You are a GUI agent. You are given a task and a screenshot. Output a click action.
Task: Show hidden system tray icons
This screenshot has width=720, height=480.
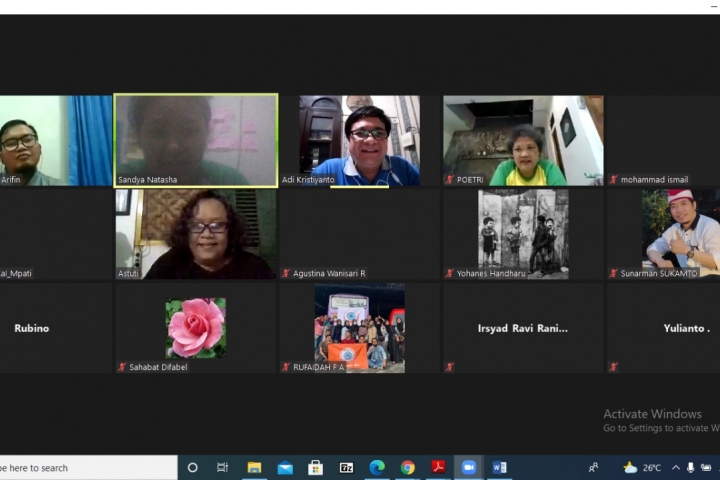tap(676, 468)
